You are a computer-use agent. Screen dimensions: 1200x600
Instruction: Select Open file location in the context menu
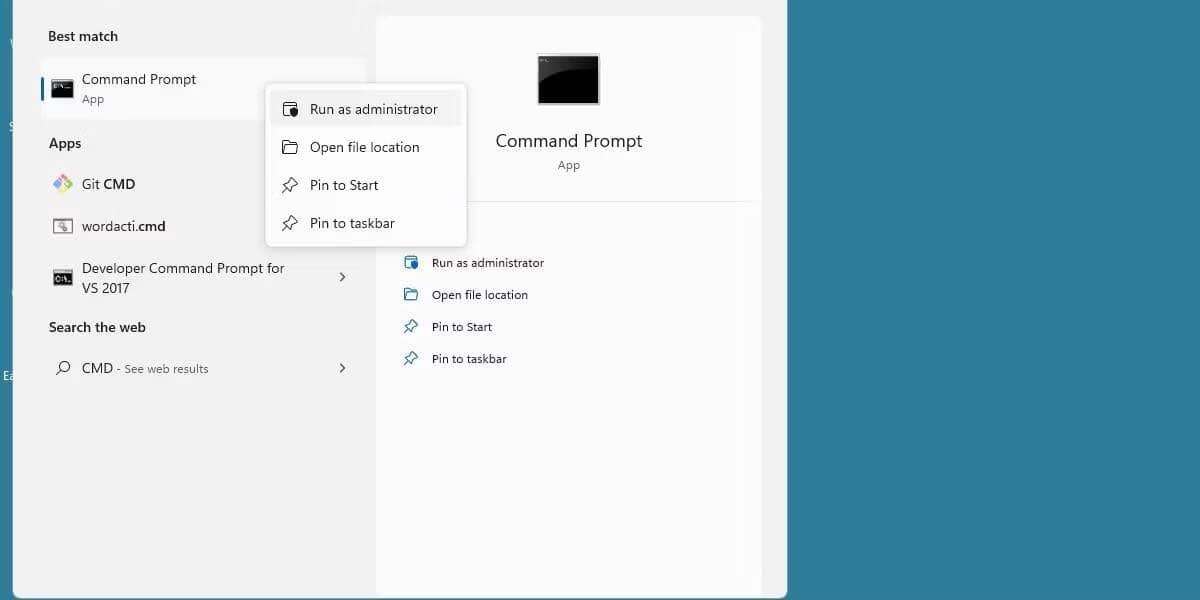click(x=366, y=146)
